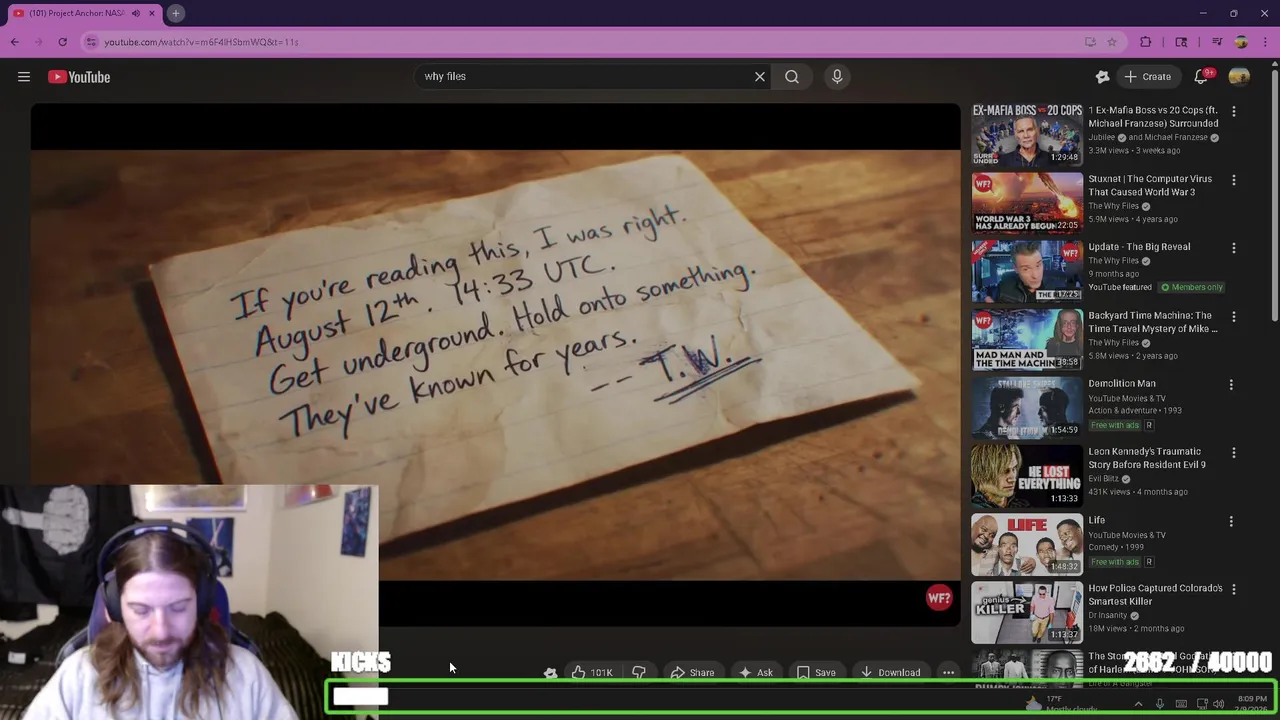Click the Ask button below the video
1280x720 pixels.
point(755,673)
